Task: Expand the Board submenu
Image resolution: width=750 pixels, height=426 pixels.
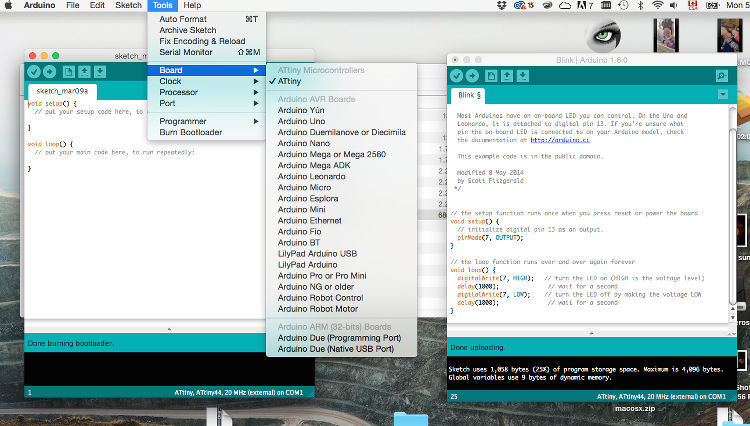Action: pyautogui.click(x=207, y=70)
